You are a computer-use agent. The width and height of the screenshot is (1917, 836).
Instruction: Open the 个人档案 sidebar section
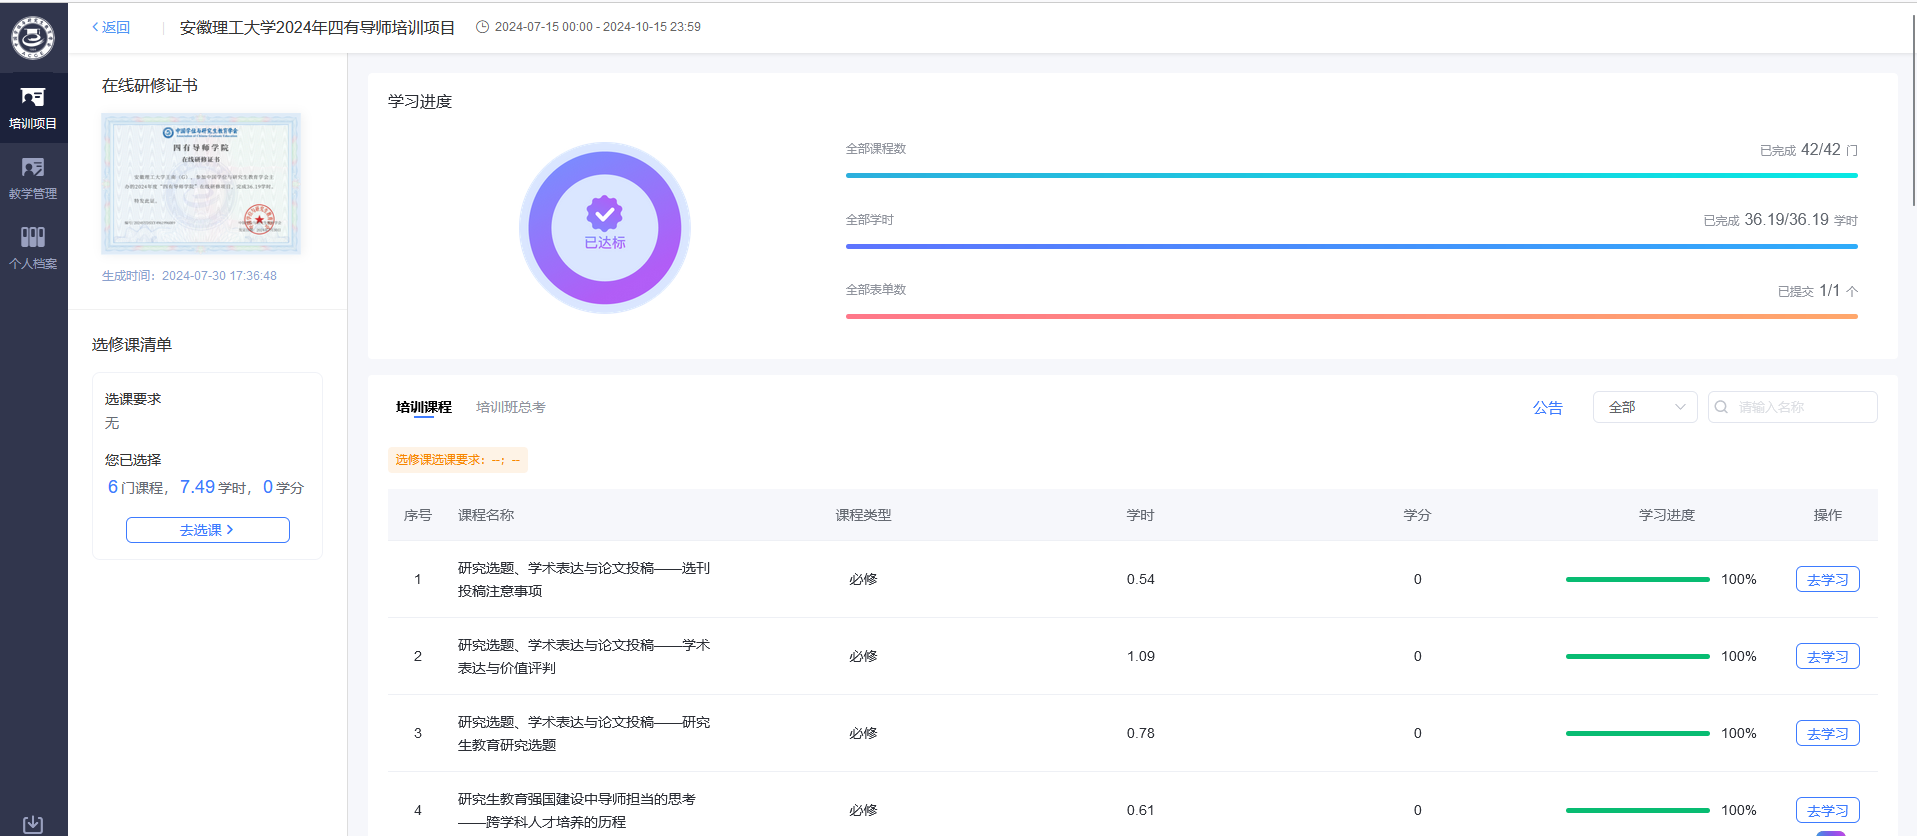33,247
